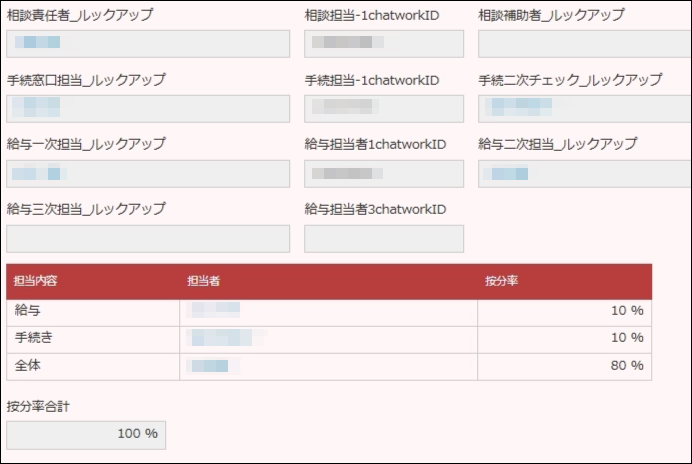Click the 給与二次担当_ルックアップ field
The width and height of the screenshot is (692, 464).
[x=585, y=174]
